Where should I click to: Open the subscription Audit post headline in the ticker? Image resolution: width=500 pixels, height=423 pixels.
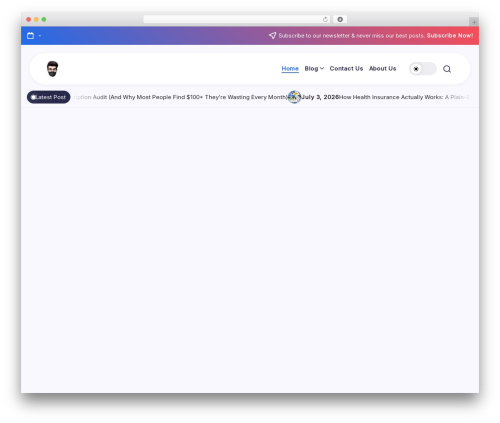click(180, 97)
